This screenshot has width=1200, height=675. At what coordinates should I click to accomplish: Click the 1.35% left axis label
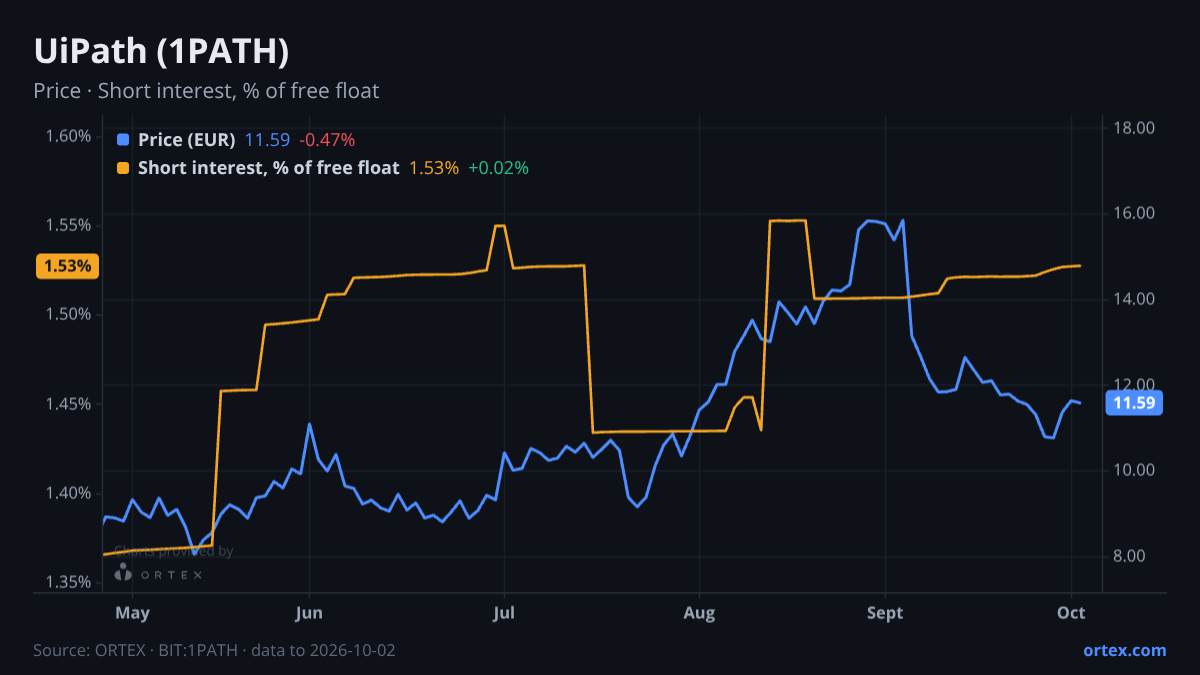click(x=69, y=582)
